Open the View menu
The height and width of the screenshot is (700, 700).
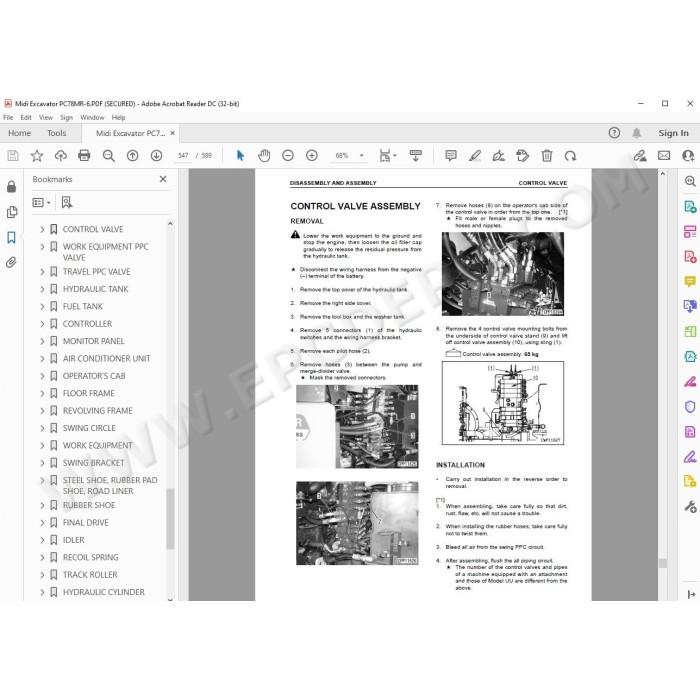tap(46, 117)
